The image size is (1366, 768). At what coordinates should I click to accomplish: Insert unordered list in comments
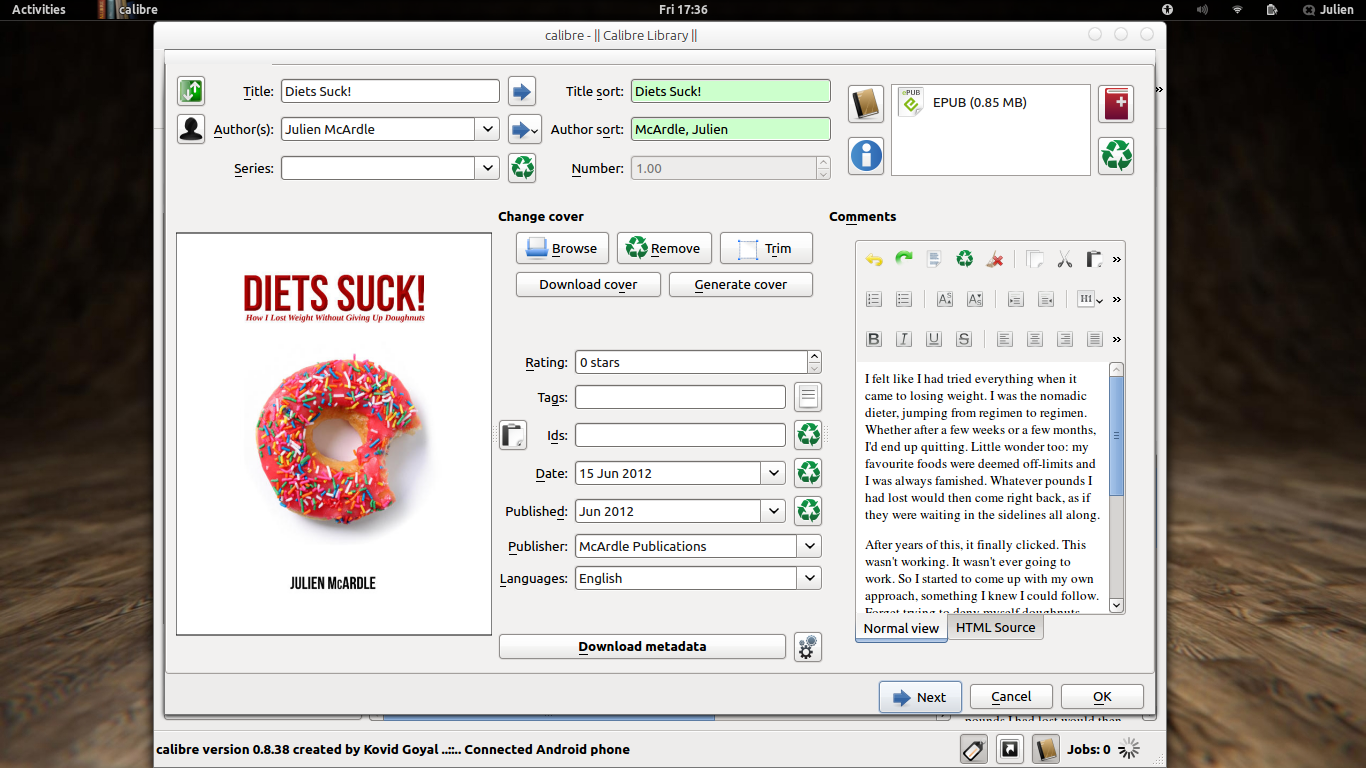(904, 299)
